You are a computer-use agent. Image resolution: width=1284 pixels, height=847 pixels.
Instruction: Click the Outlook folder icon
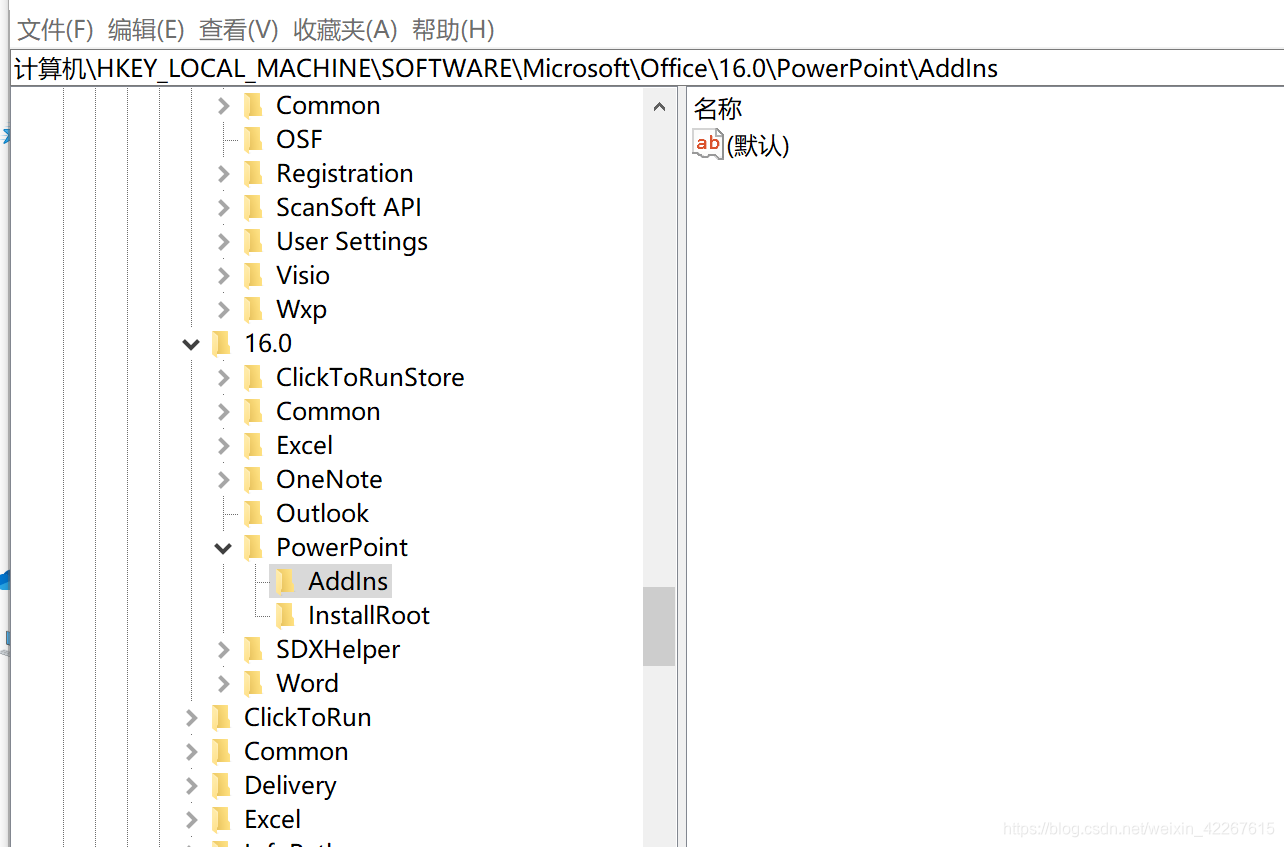[253, 513]
